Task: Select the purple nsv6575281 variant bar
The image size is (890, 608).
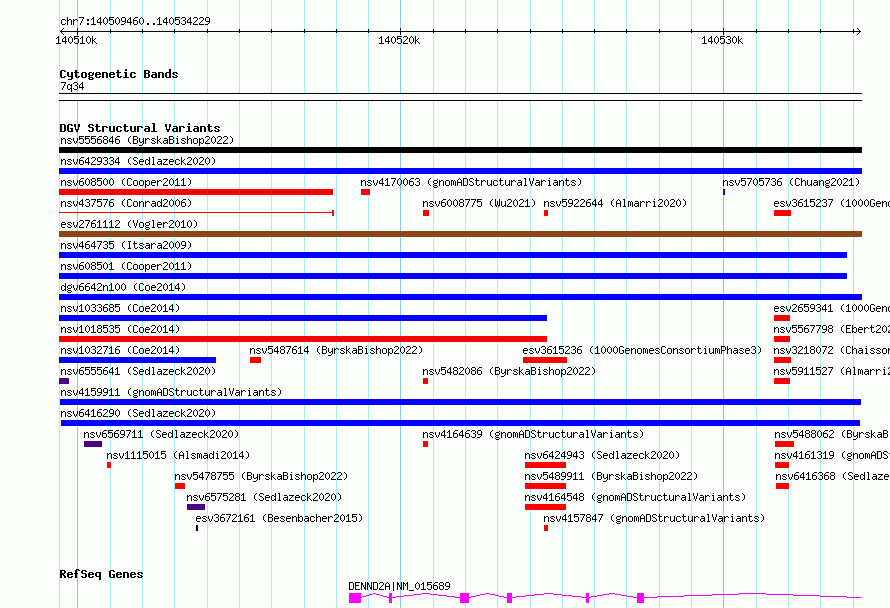Action: click(196, 507)
